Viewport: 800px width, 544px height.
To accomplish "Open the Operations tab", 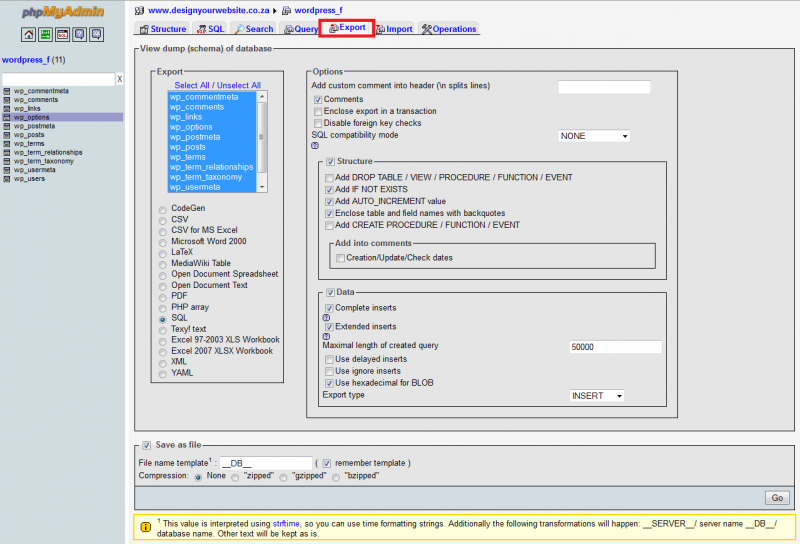I will [449, 29].
